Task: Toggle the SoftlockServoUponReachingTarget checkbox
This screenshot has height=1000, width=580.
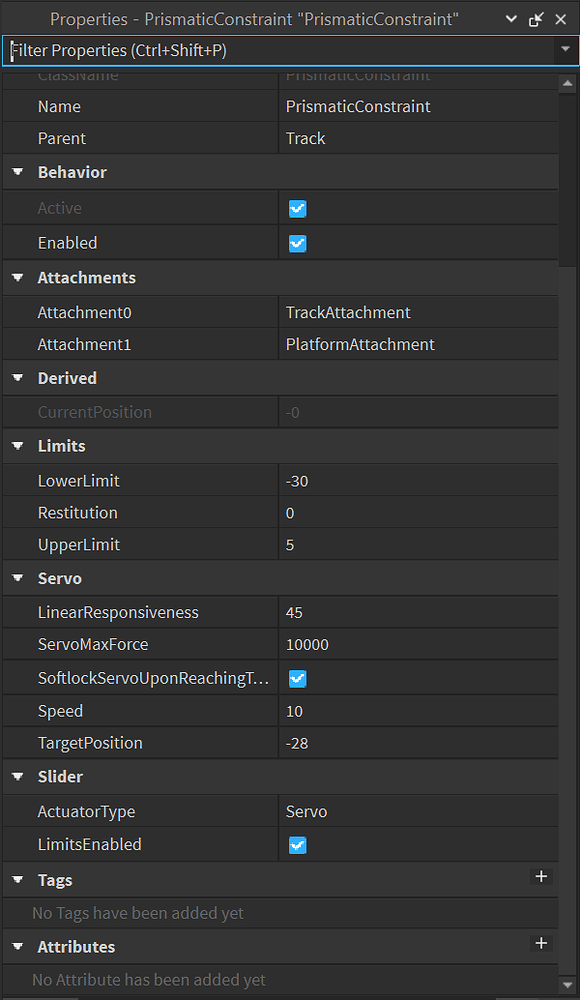Action: point(297,677)
